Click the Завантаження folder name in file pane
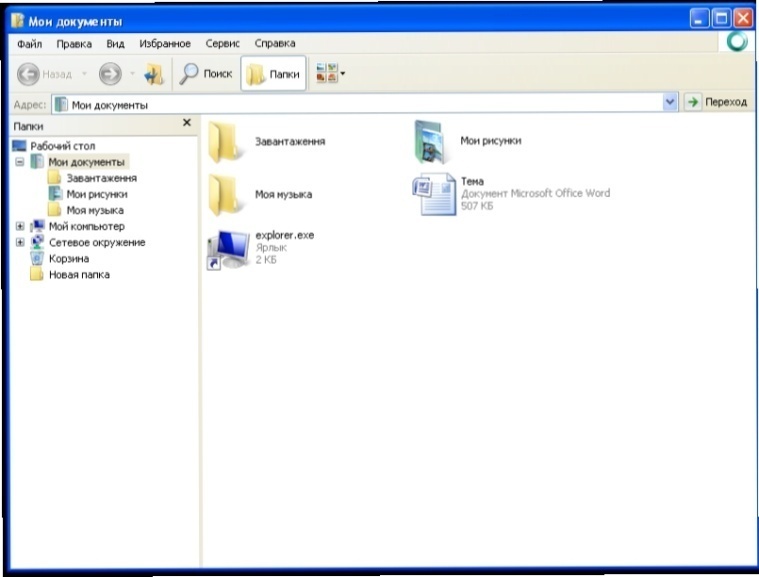The image size is (759, 577). tap(290, 141)
